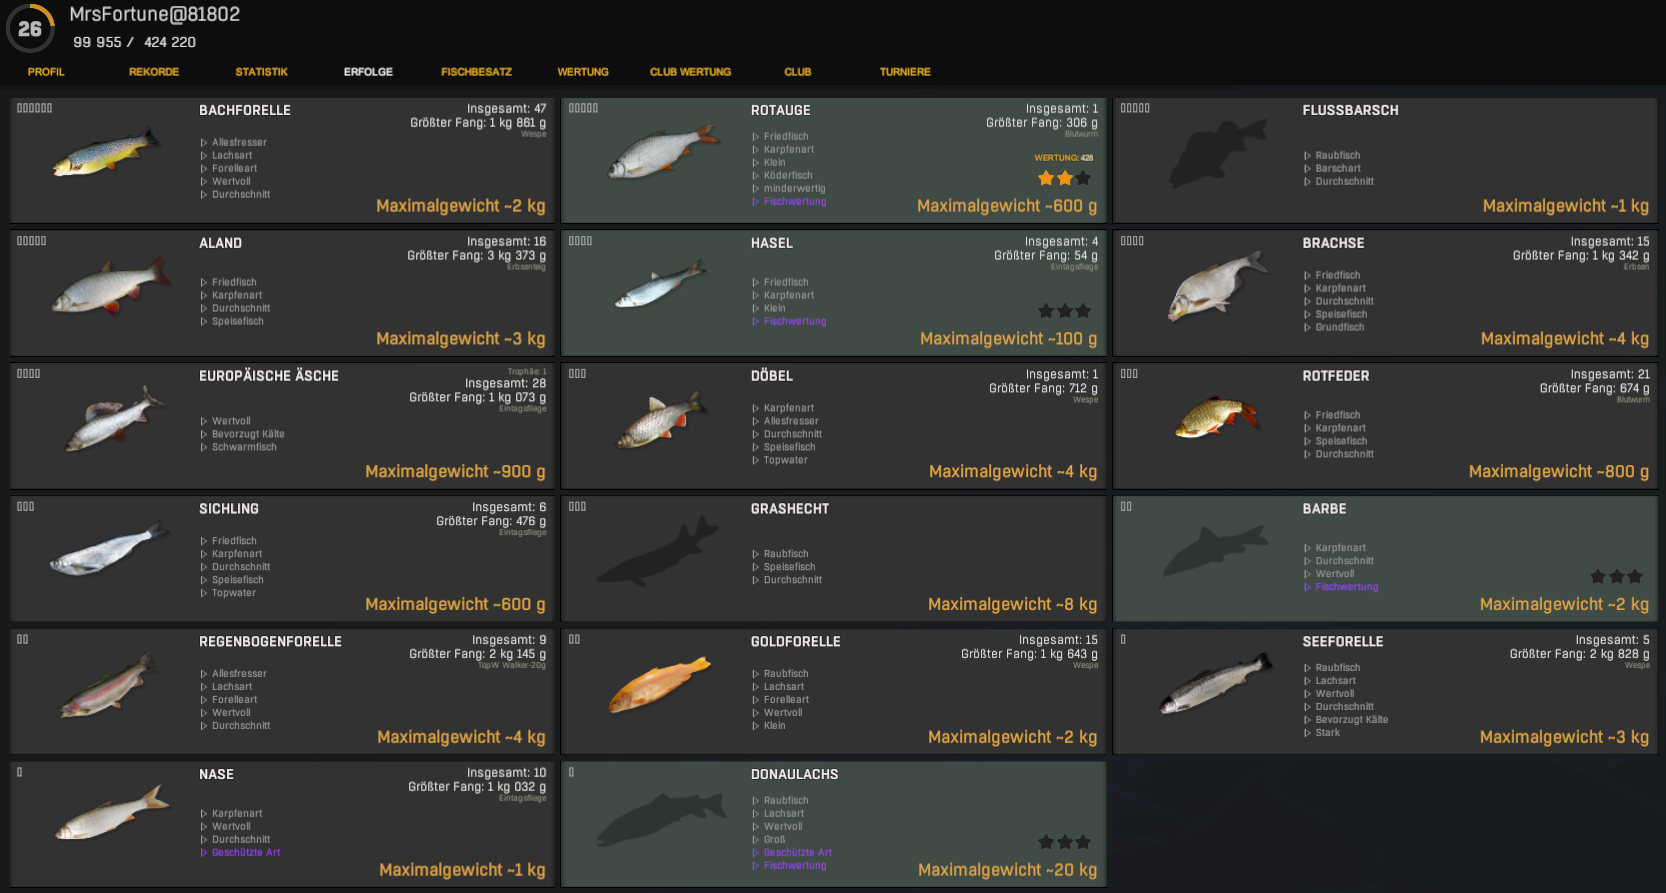Viewport: 1666px width, 893px height.
Task: Open the Profil tab
Action: [46, 72]
